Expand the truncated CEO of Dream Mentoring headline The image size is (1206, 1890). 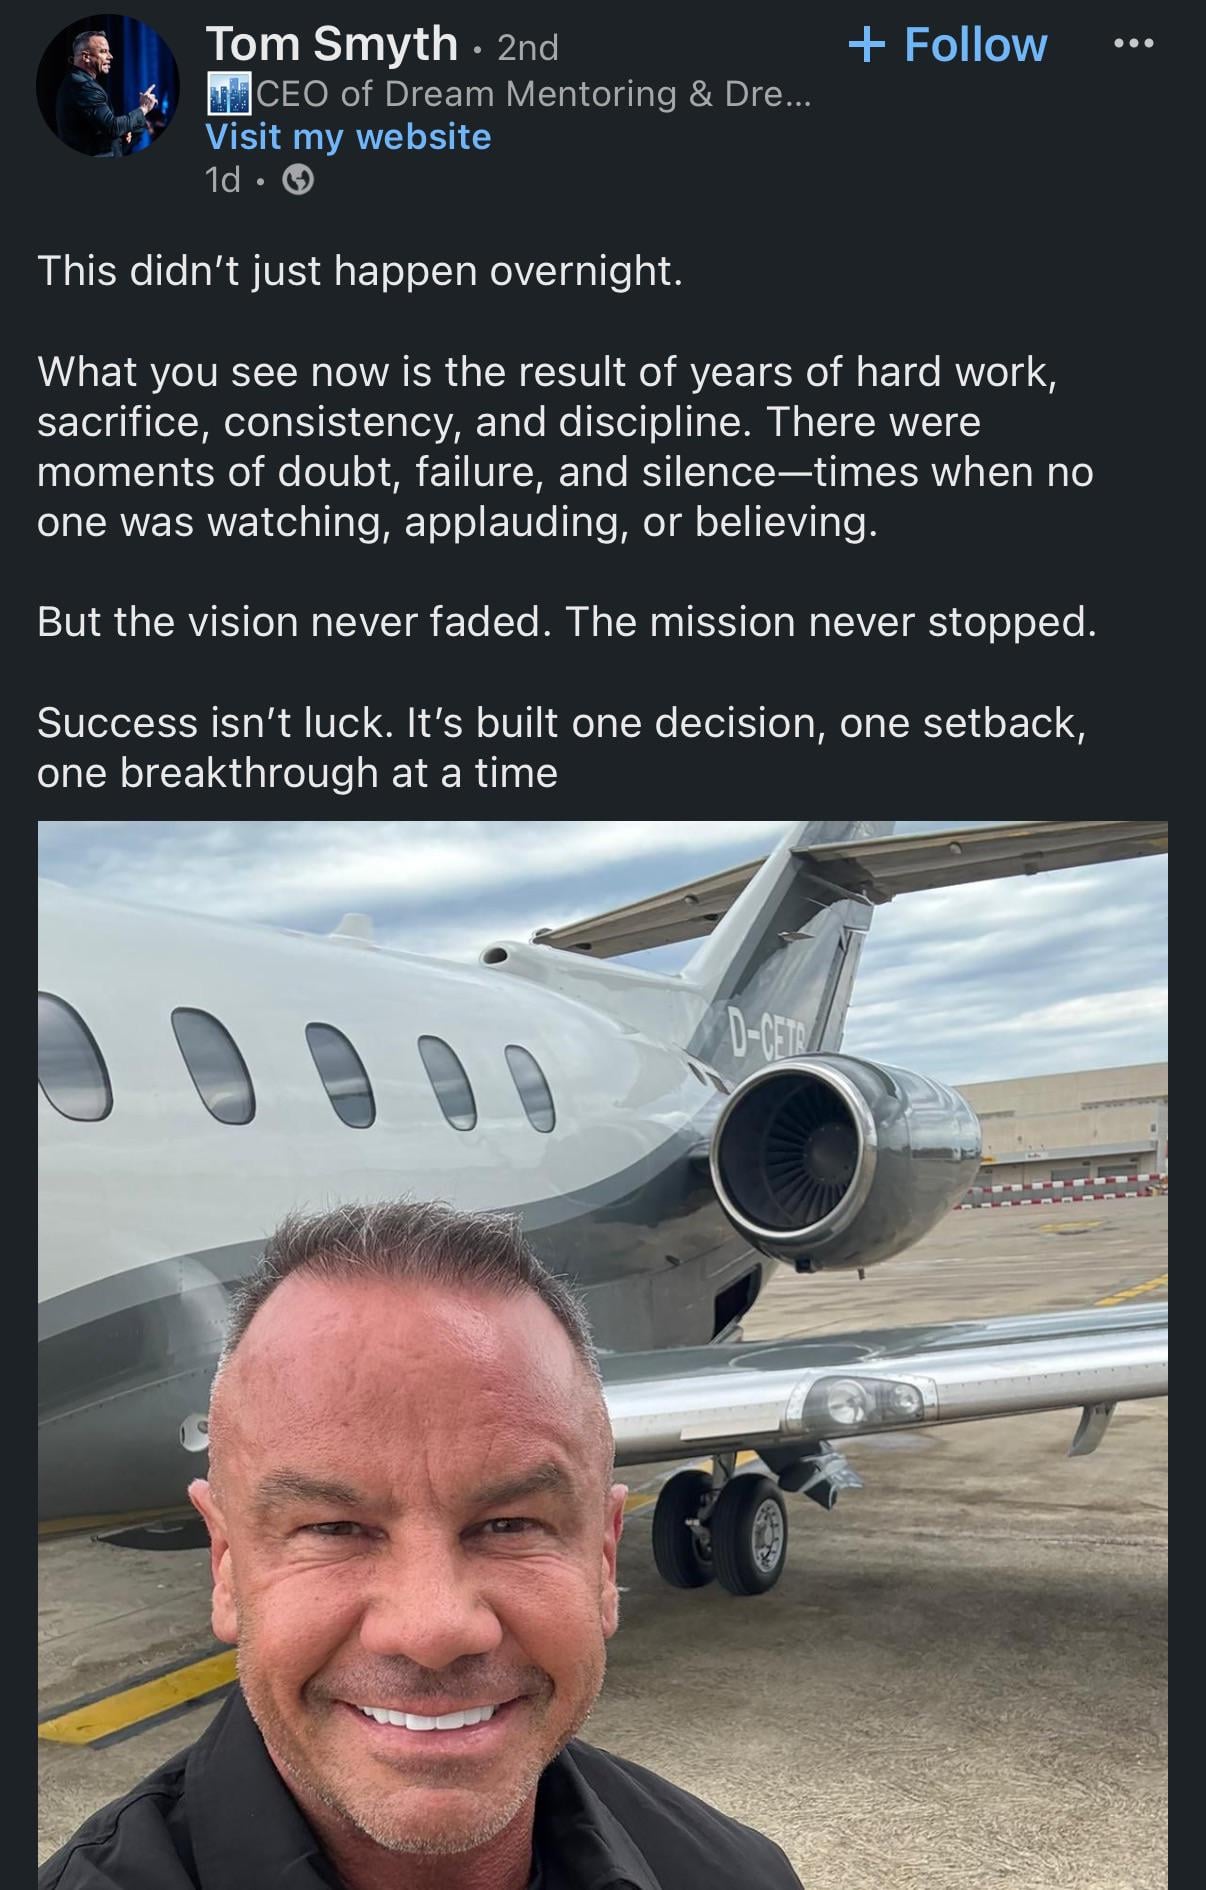point(533,94)
